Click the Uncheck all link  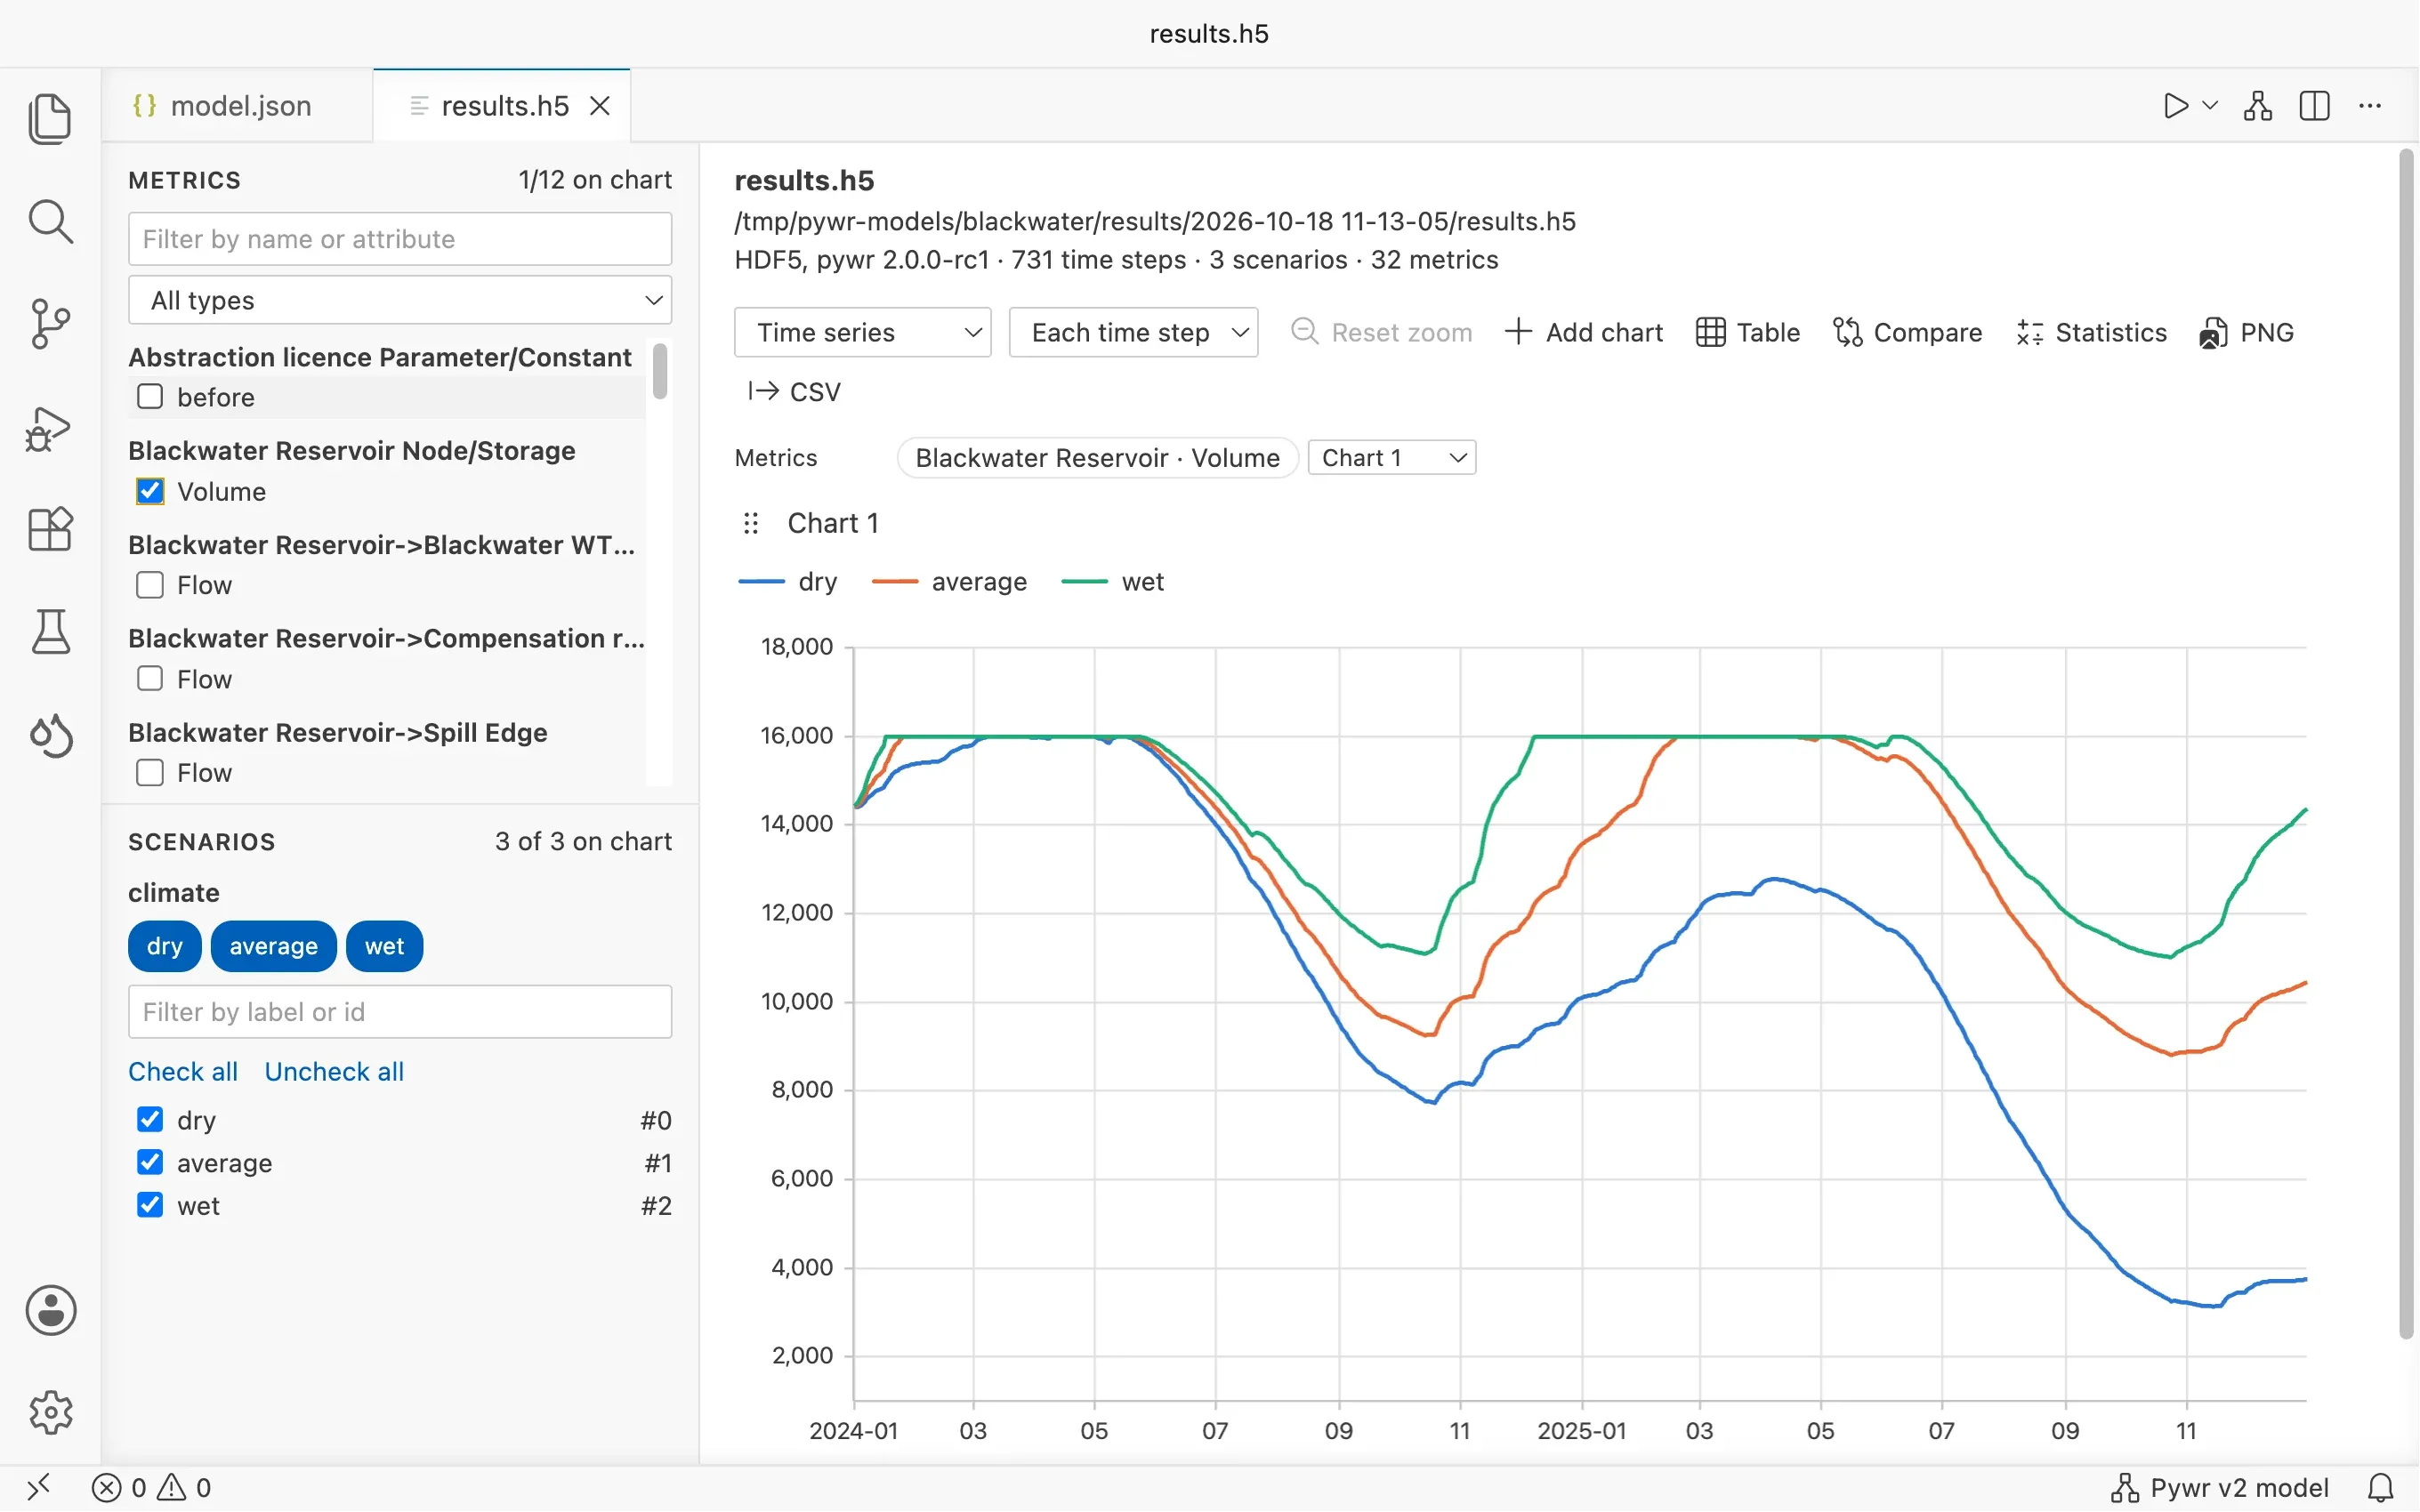tap(334, 1072)
